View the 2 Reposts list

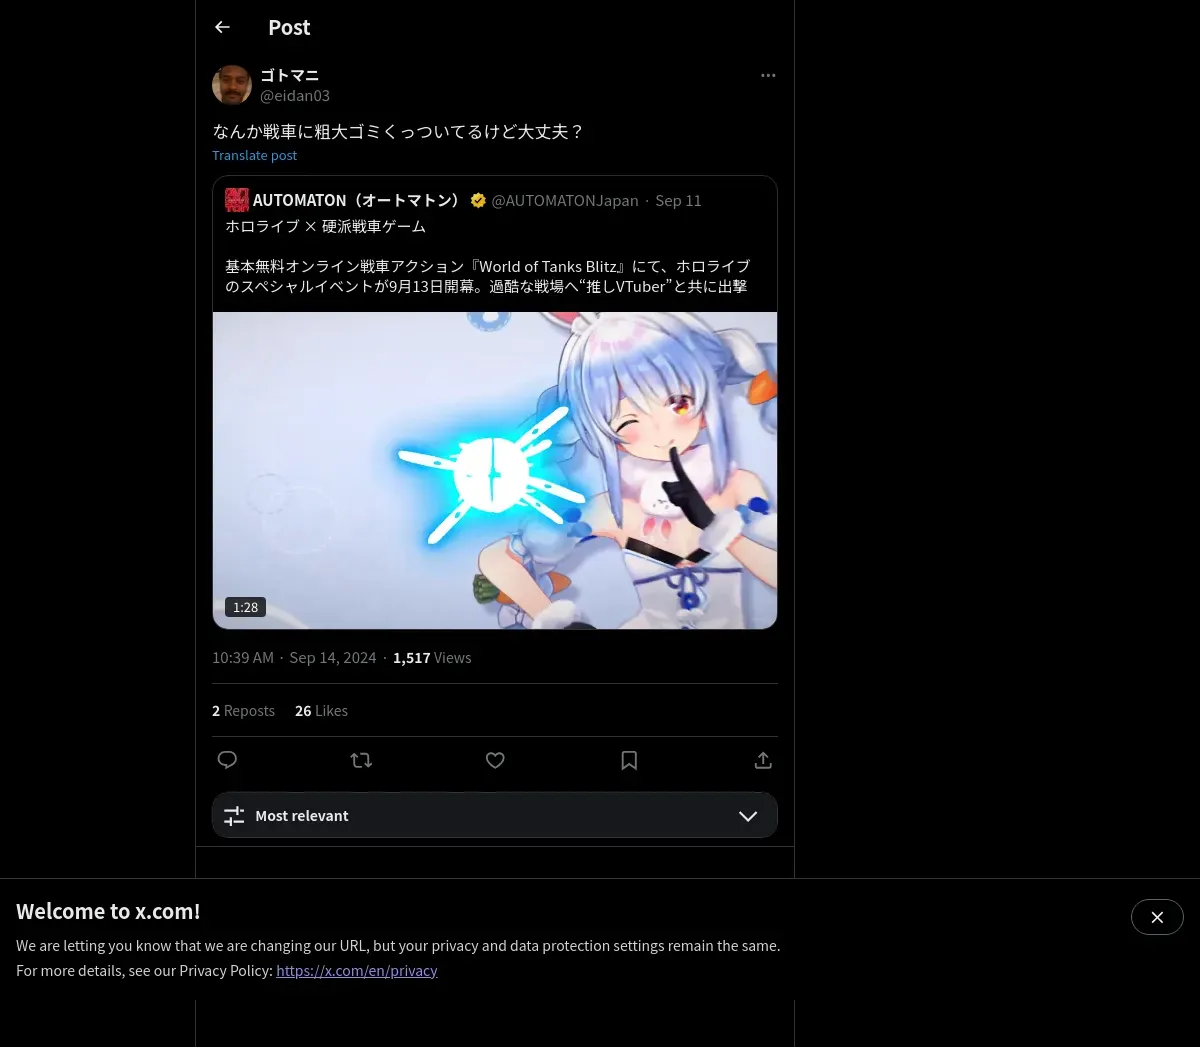pyautogui.click(x=243, y=711)
